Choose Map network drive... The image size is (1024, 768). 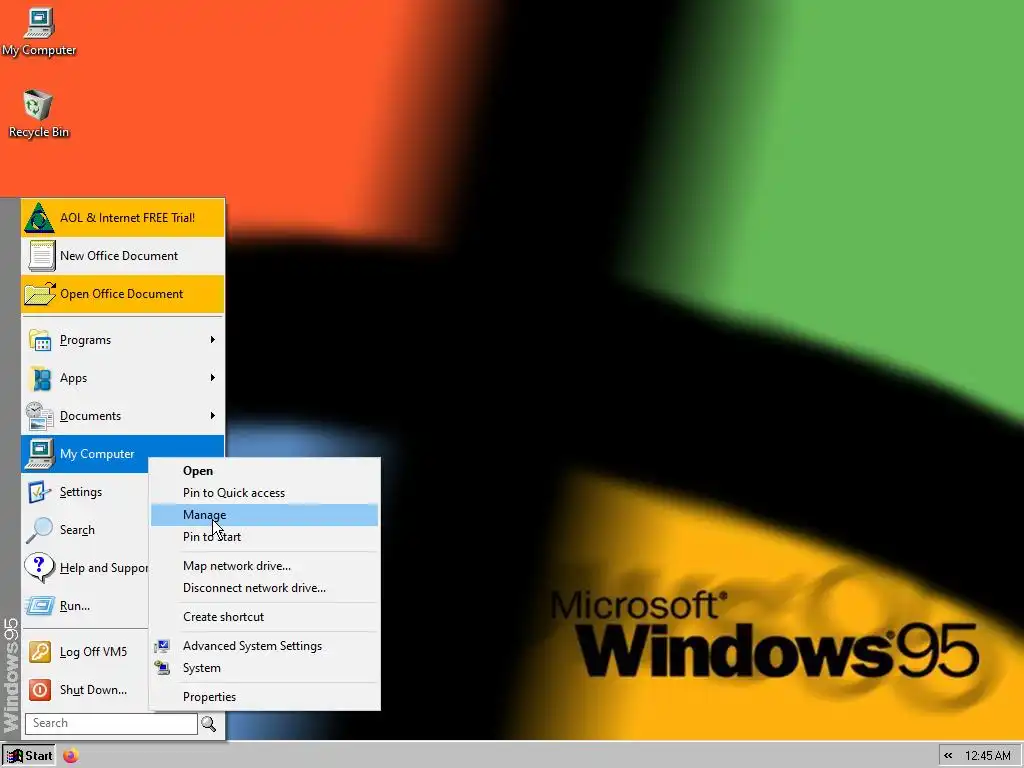click(264, 566)
